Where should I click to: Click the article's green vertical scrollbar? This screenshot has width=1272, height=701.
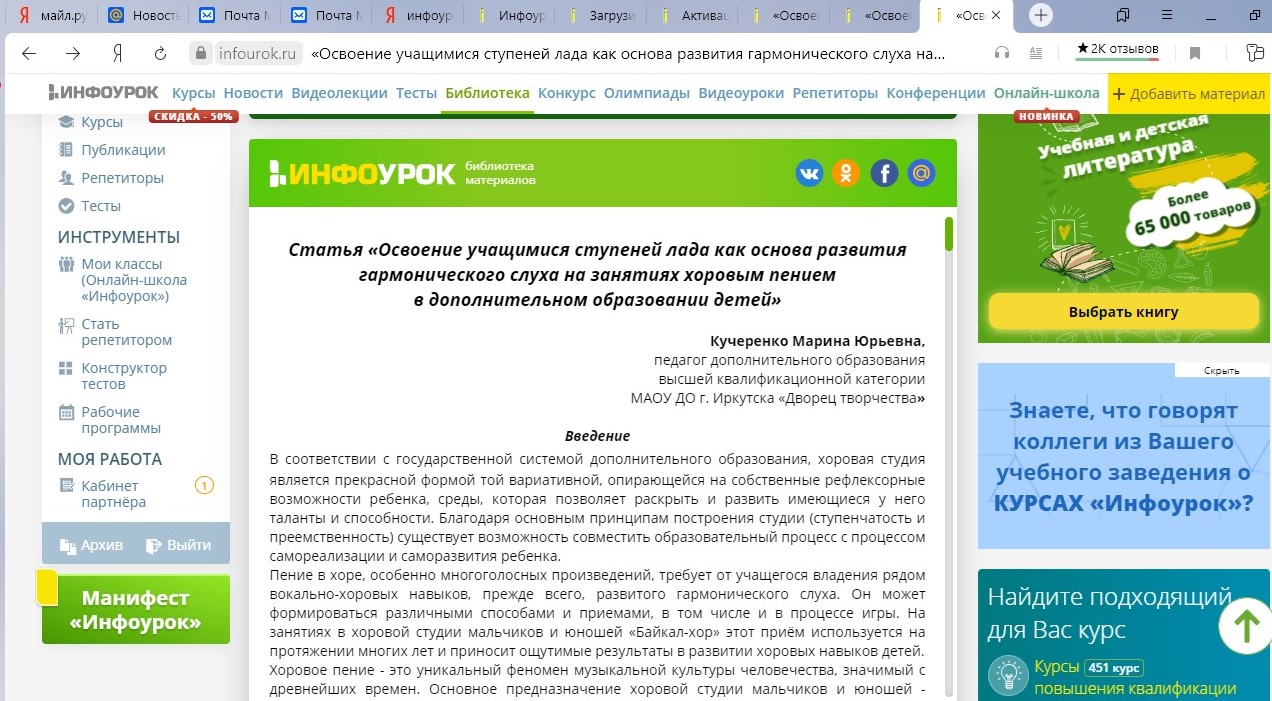(x=949, y=234)
